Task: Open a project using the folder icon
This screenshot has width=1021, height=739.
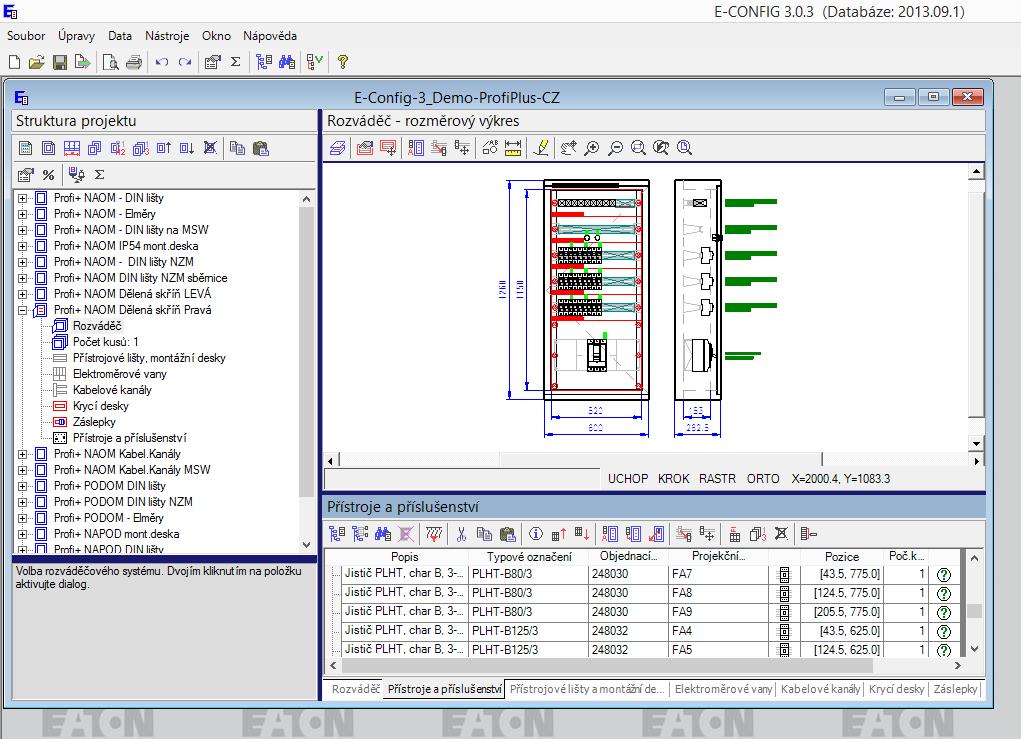Action: click(36, 62)
